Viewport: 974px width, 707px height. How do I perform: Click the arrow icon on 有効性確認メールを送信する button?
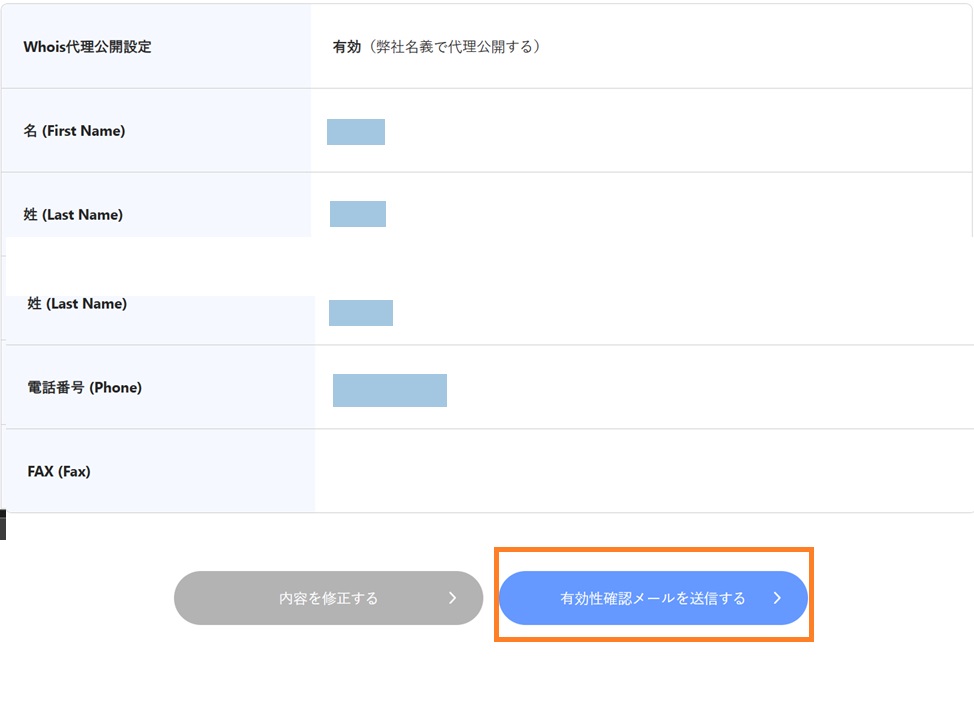pyautogui.click(x=777, y=598)
